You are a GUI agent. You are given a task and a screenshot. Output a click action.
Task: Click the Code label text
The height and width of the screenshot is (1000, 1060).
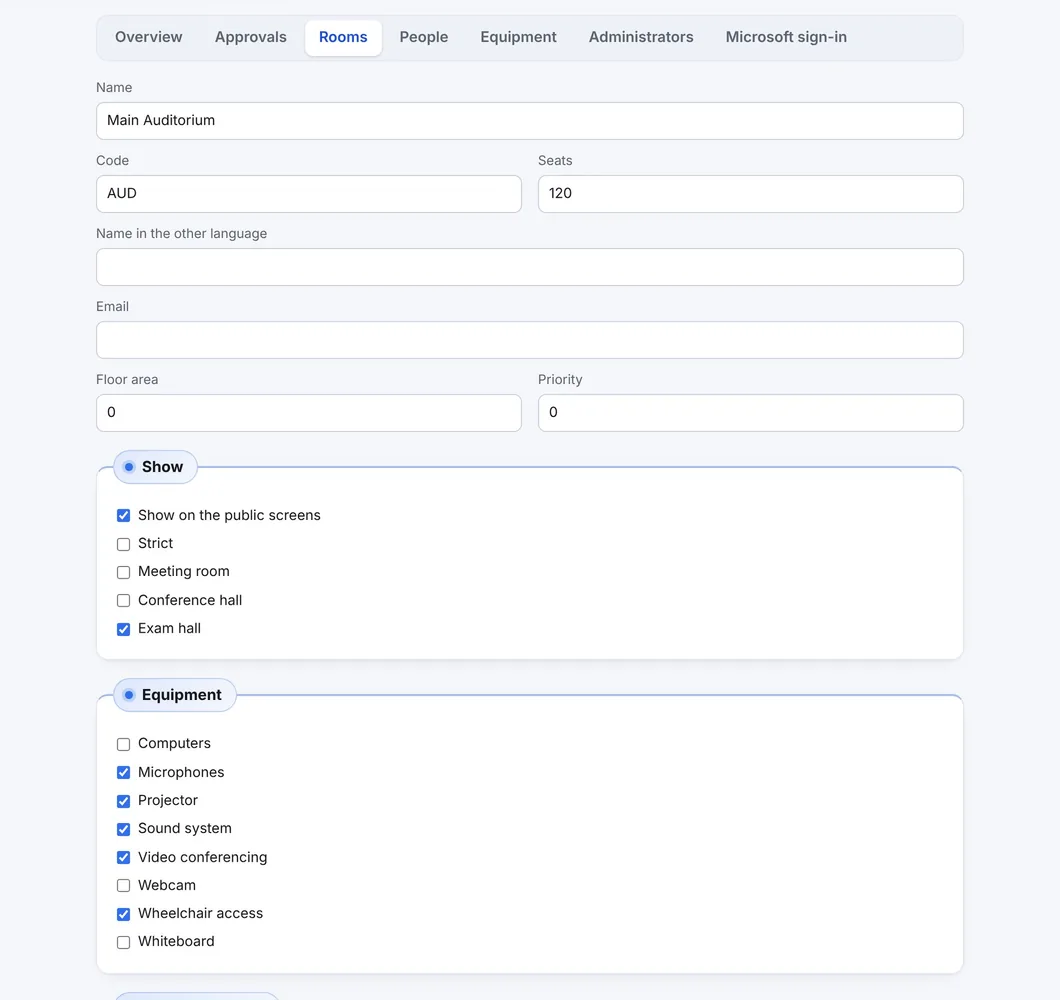coord(112,161)
